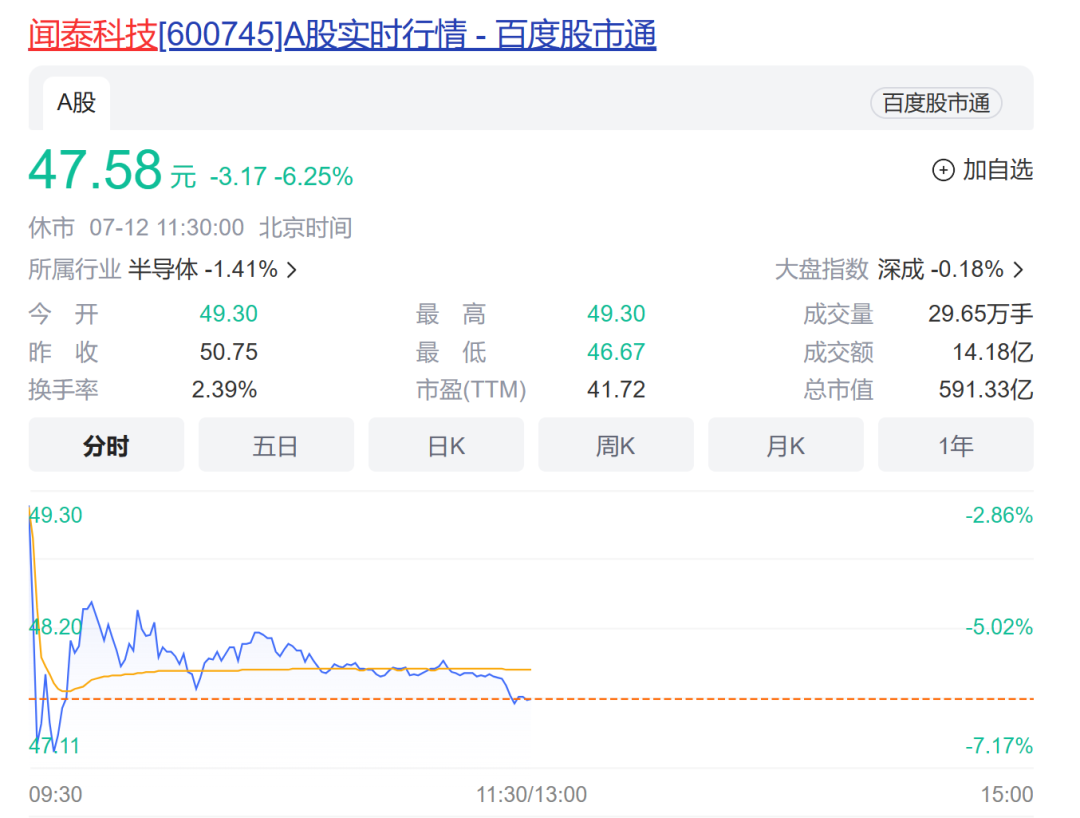Switch to the 1年 chart tab
The width and height of the screenshot is (1080, 818).
pos(956,445)
